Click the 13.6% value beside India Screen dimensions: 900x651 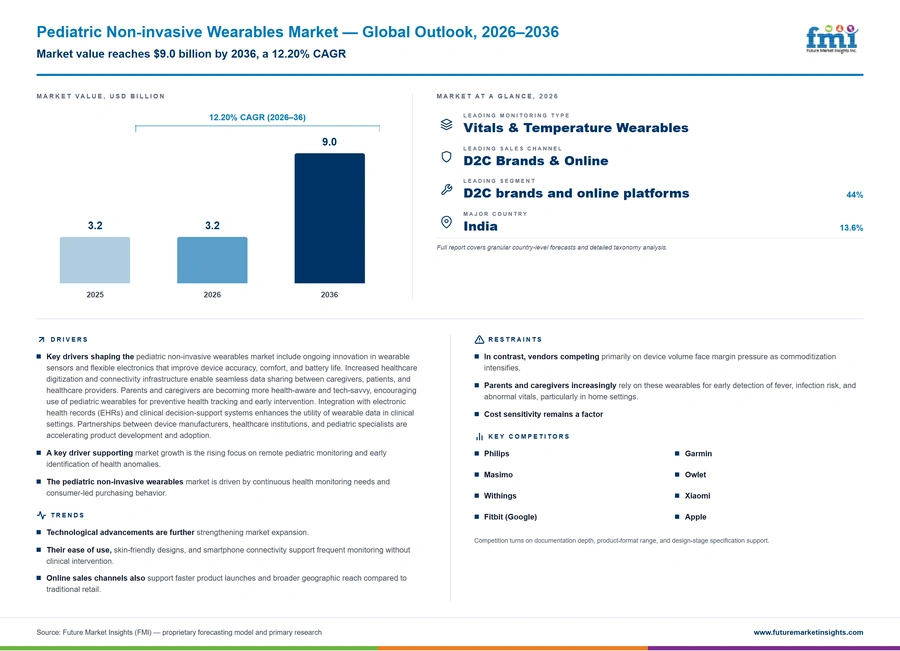851,228
